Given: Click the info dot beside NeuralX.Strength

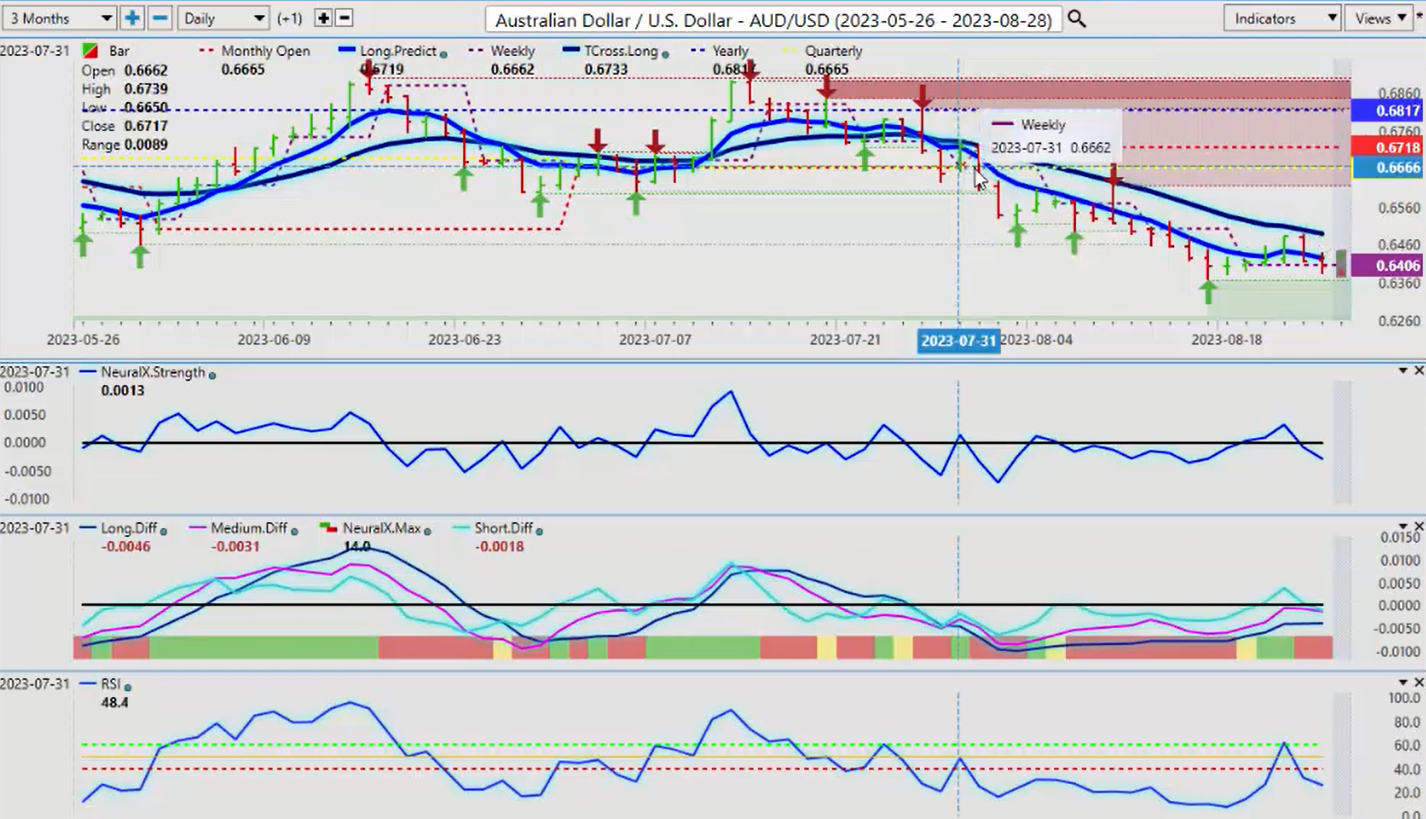Looking at the screenshot, I should click(x=212, y=375).
